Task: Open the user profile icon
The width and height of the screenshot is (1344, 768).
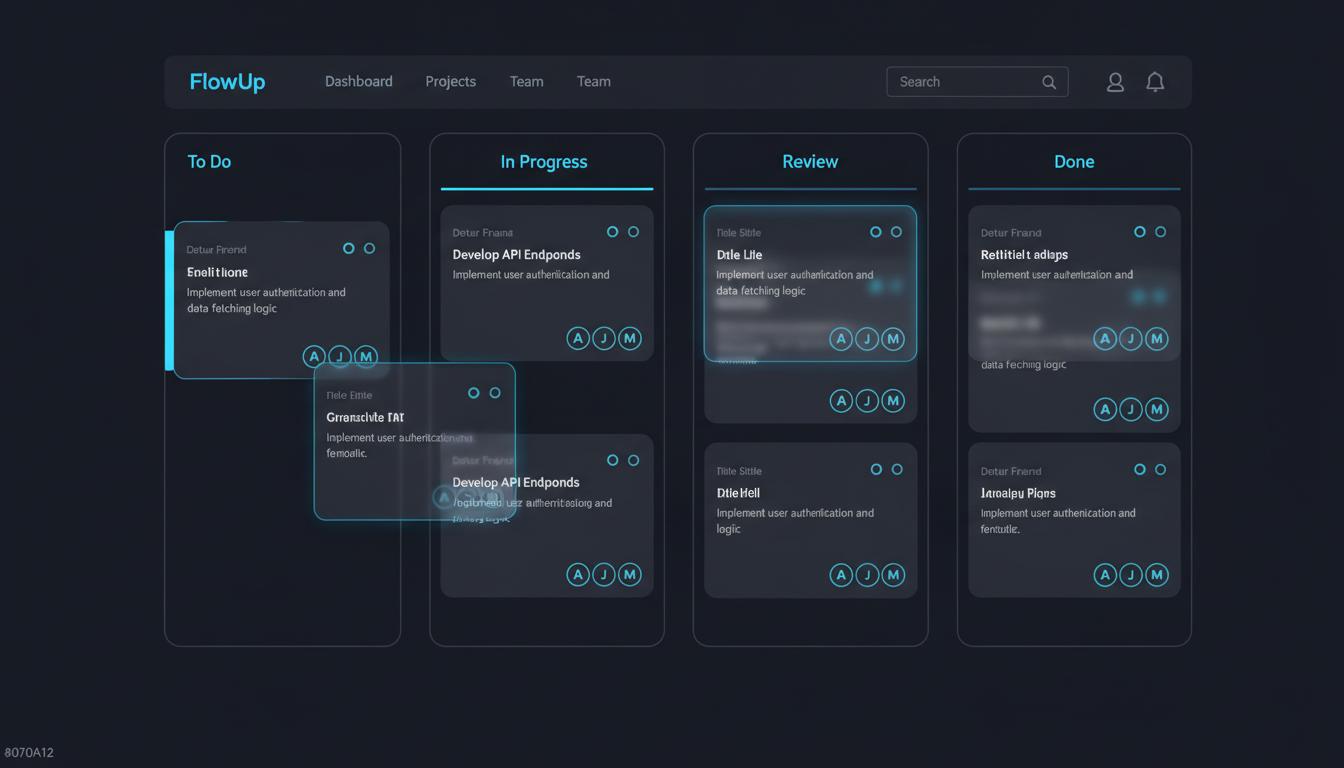Action: coord(1115,81)
